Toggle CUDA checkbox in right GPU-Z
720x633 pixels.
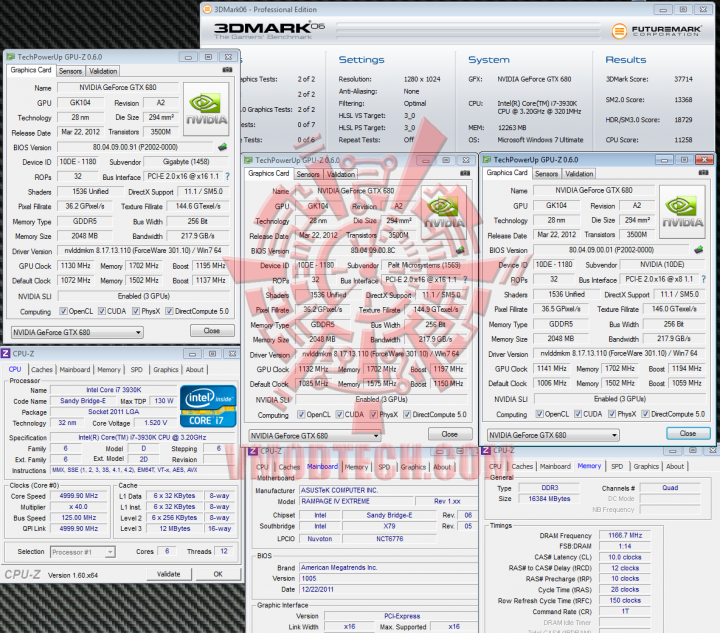pos(578,414)
